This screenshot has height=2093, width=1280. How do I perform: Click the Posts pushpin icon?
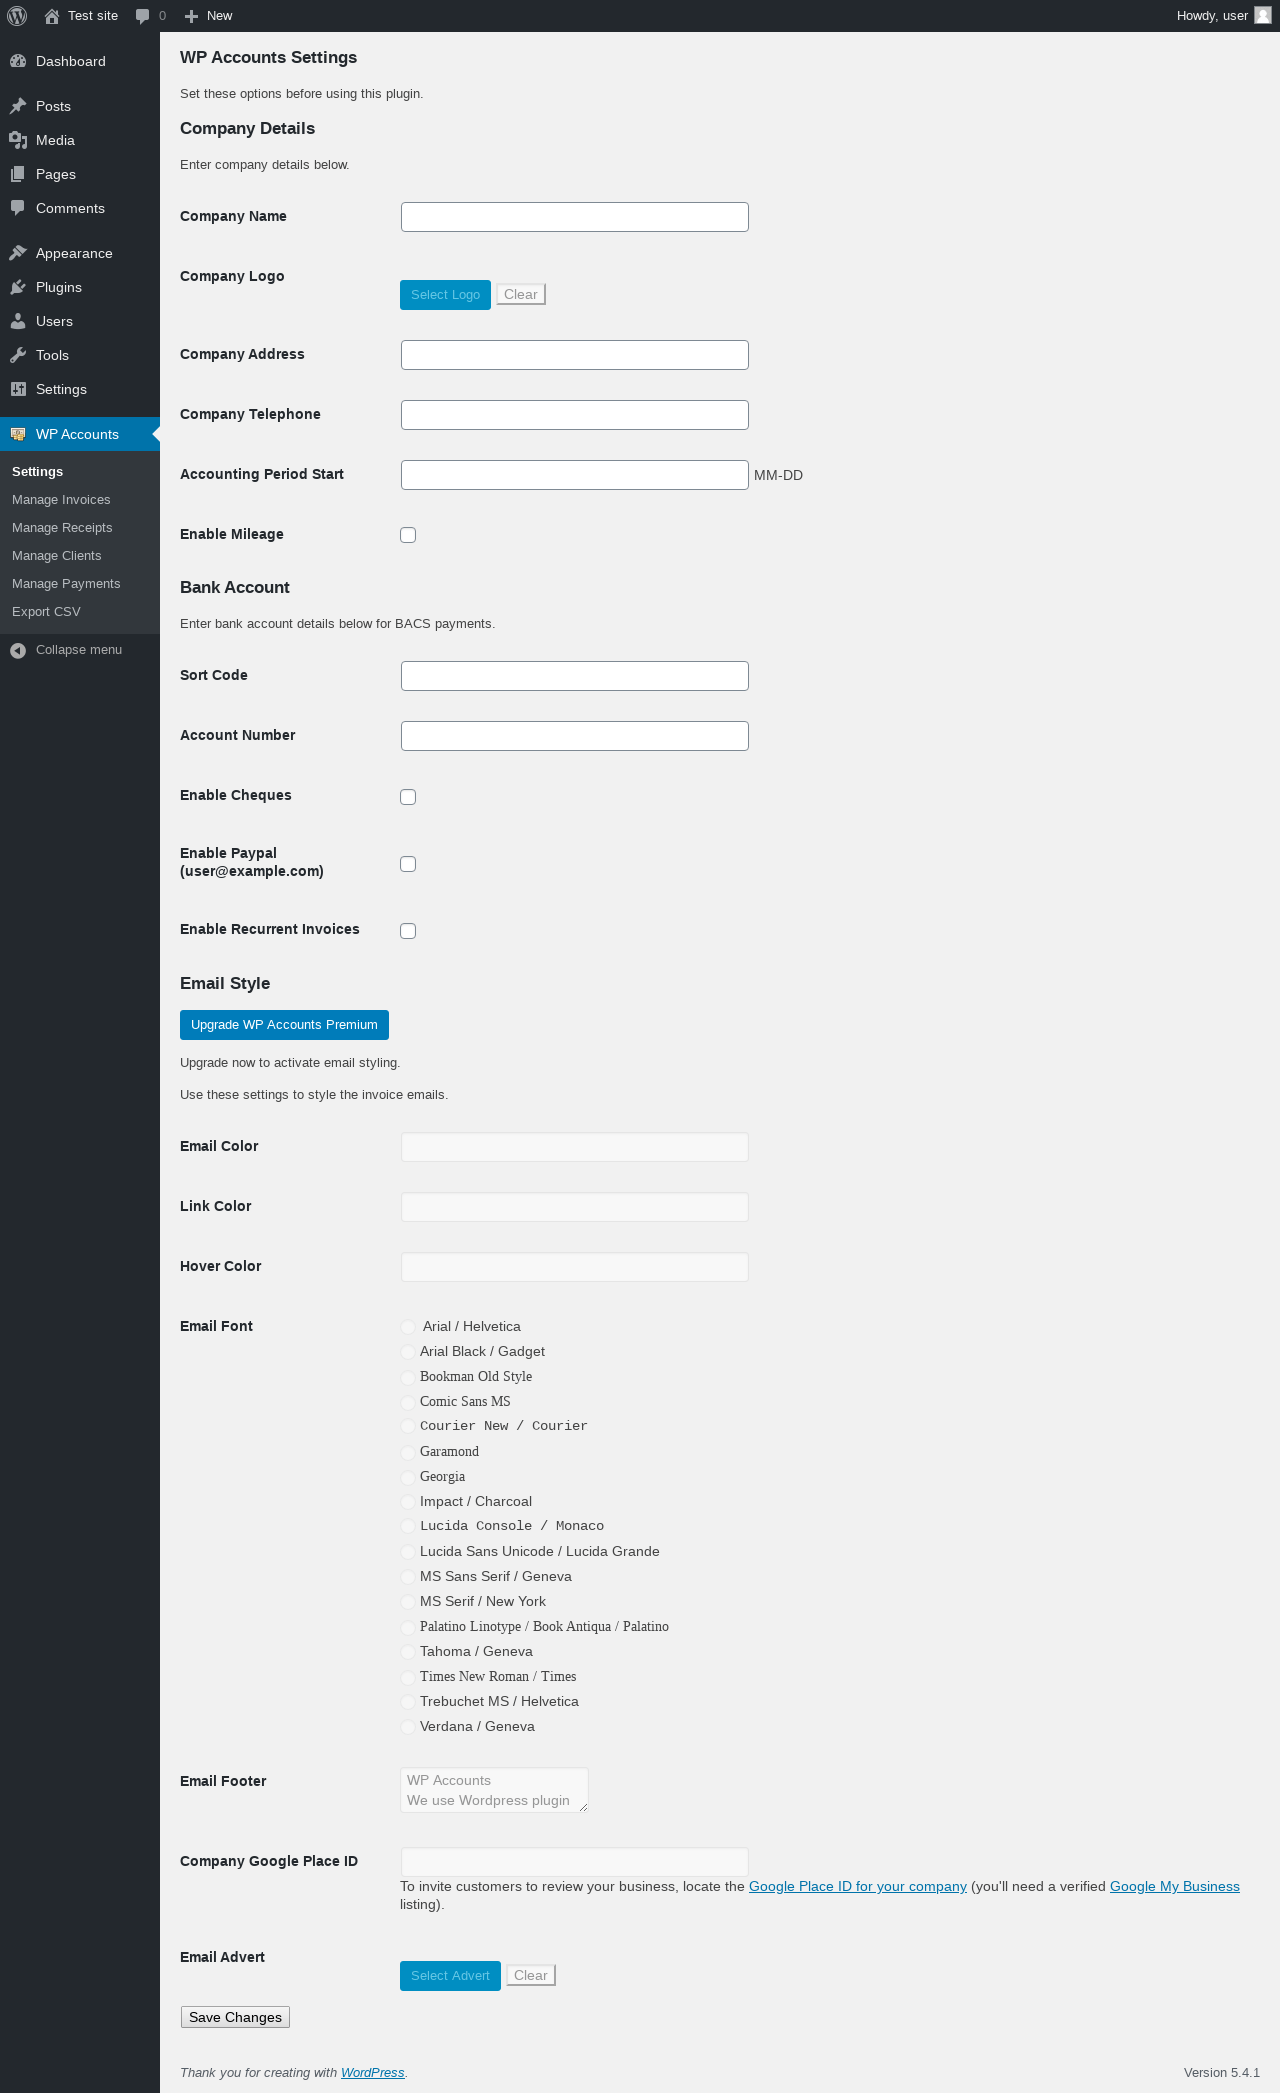coord(18,106)
